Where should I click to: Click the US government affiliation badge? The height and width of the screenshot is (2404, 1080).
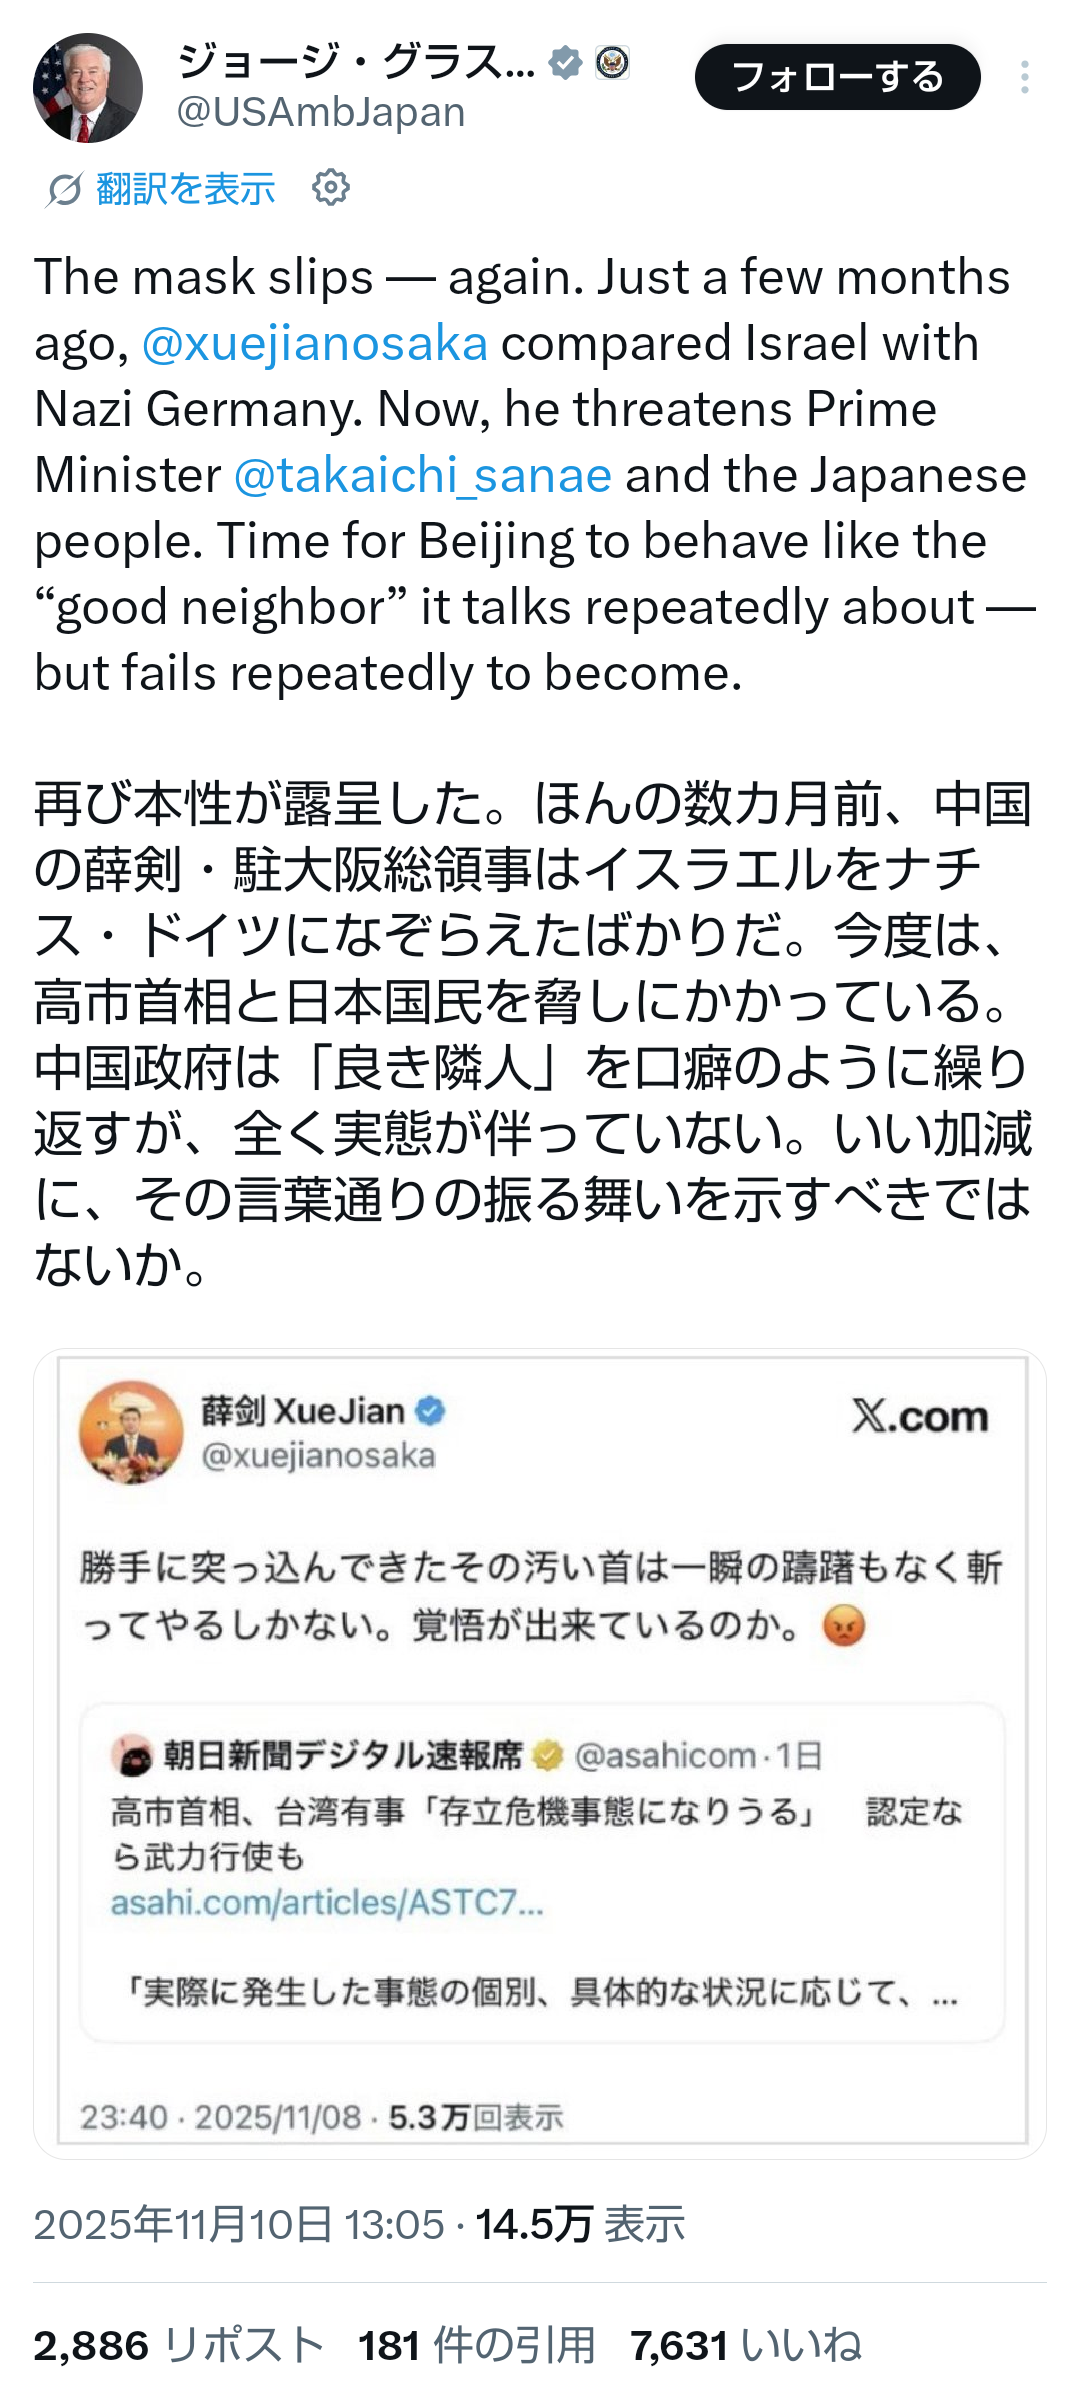click(x=612, y=63)
